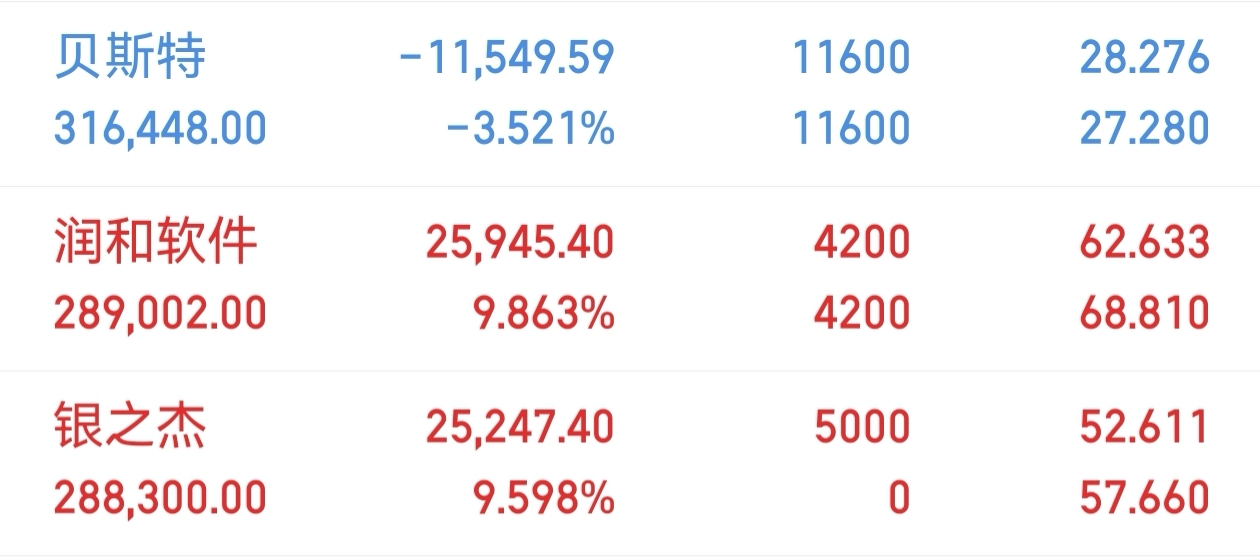
Task: Select 银之杰 available quantity 0
Action: coord(899,497)
